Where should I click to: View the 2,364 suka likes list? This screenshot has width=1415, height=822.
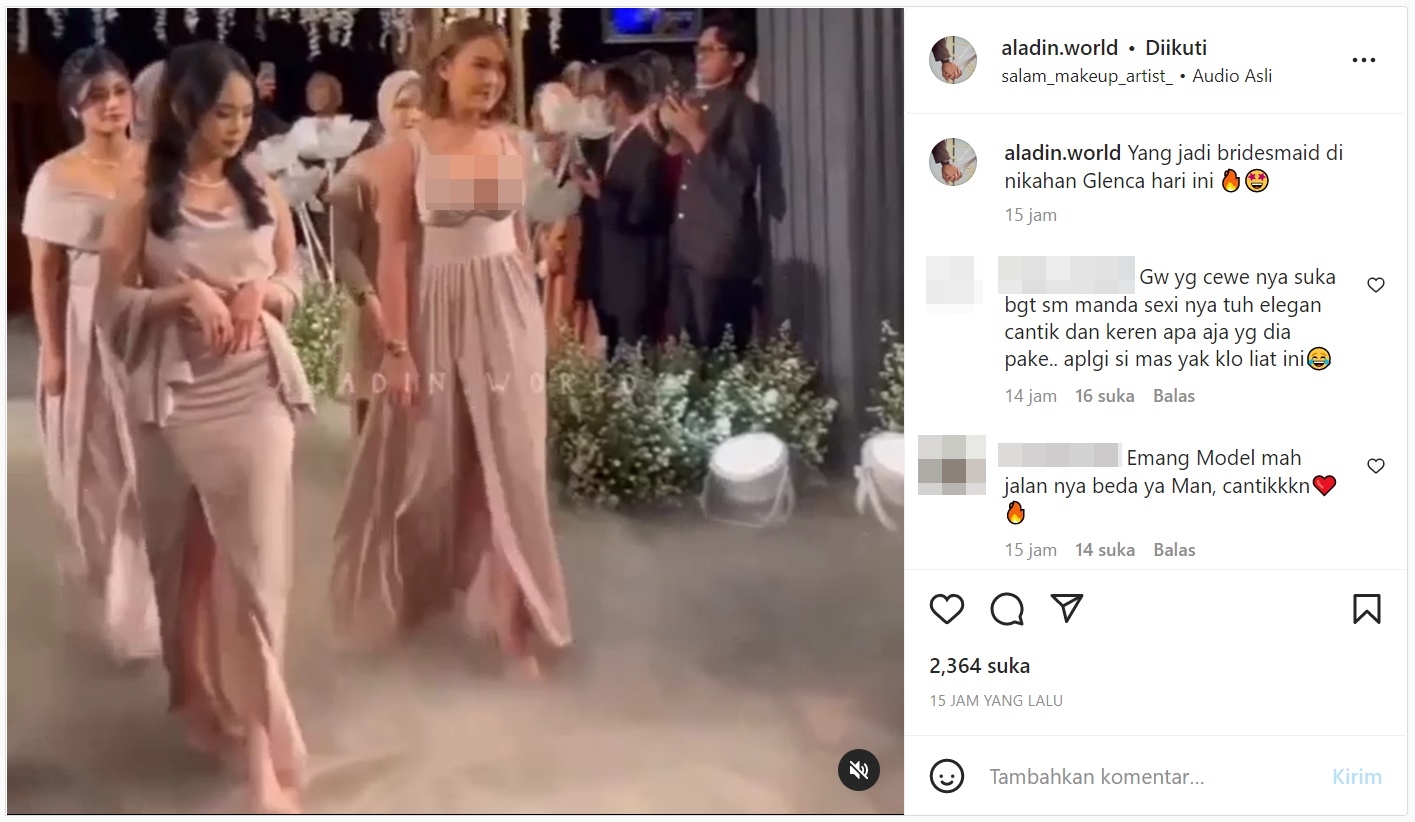pyautogui.click(x=980, y=666)
